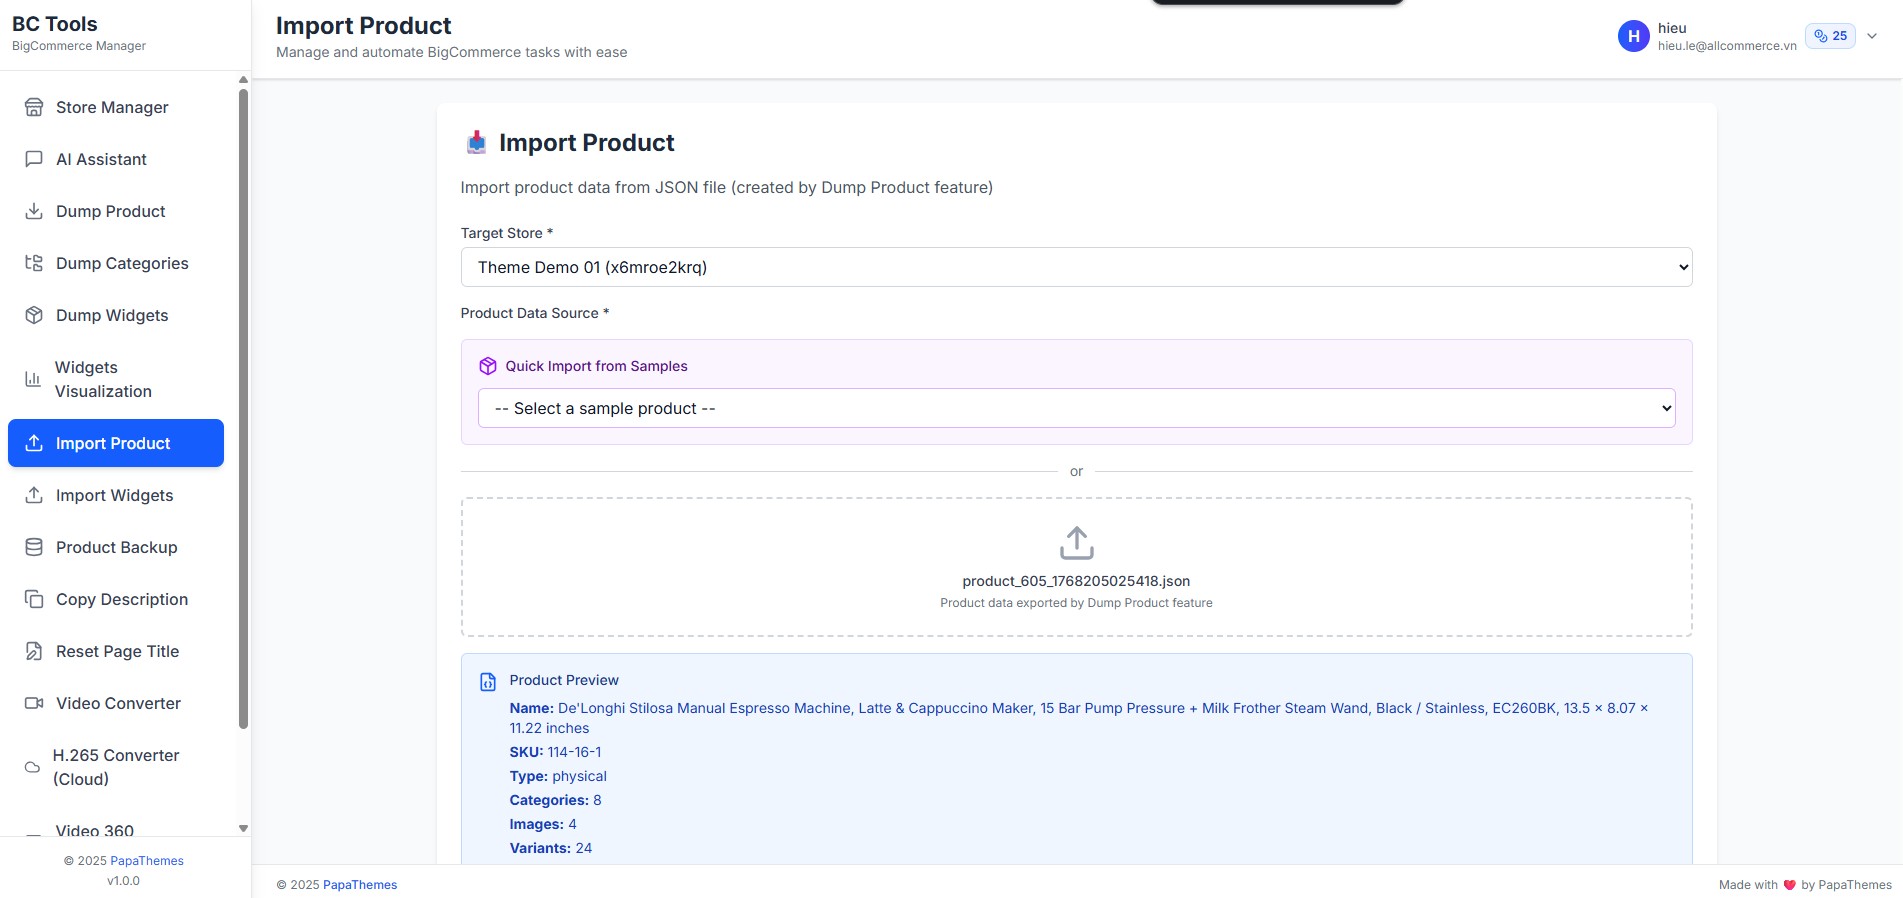The width and height of the screenshot is (1903, 898).
Task: Open the Select a sample product dropdown
Action: click(1076, 408)
